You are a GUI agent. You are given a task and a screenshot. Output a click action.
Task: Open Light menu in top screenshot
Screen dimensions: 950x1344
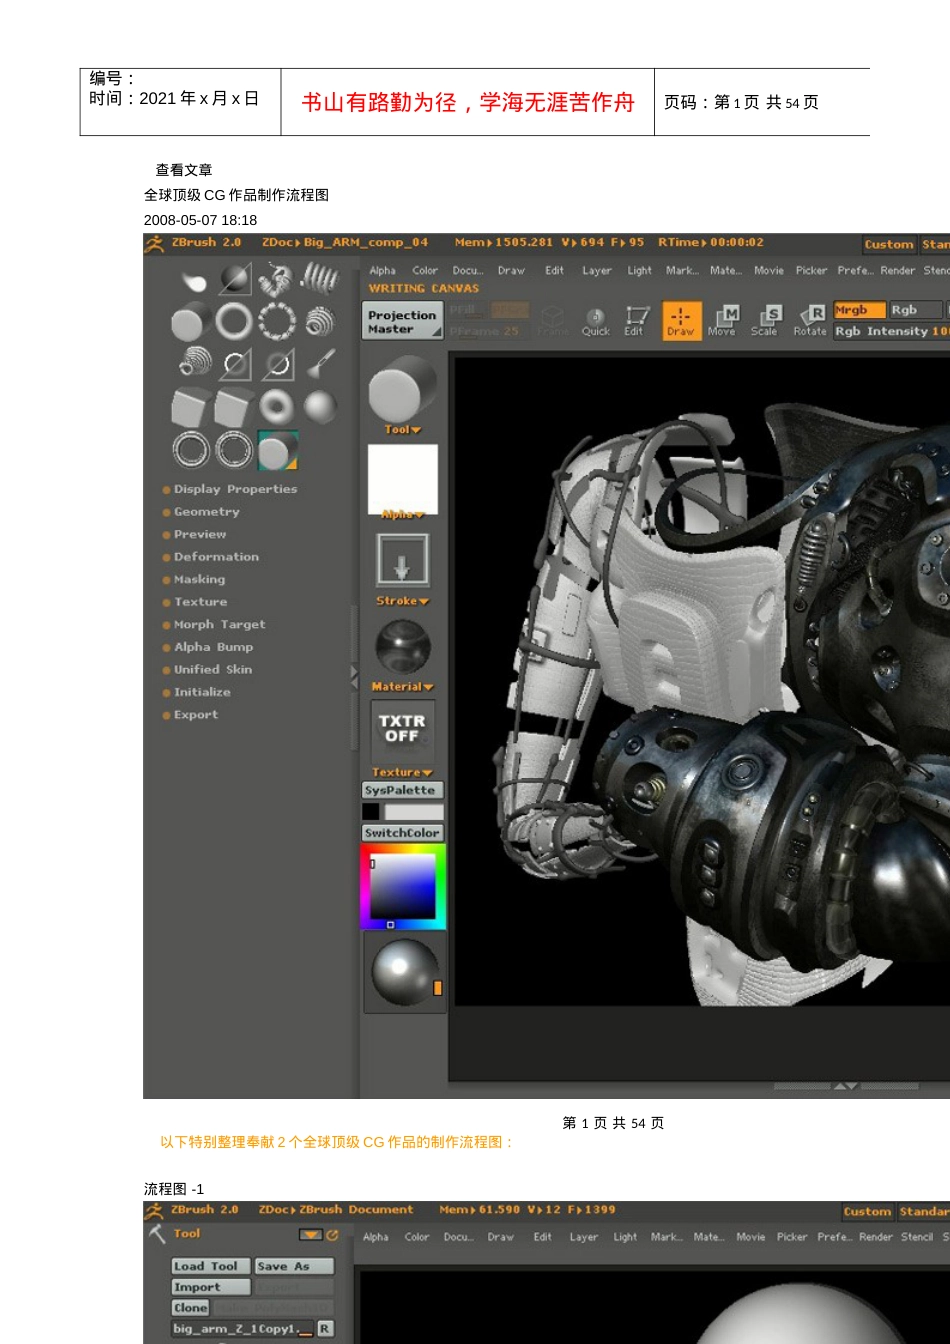[x=640, y=271]
